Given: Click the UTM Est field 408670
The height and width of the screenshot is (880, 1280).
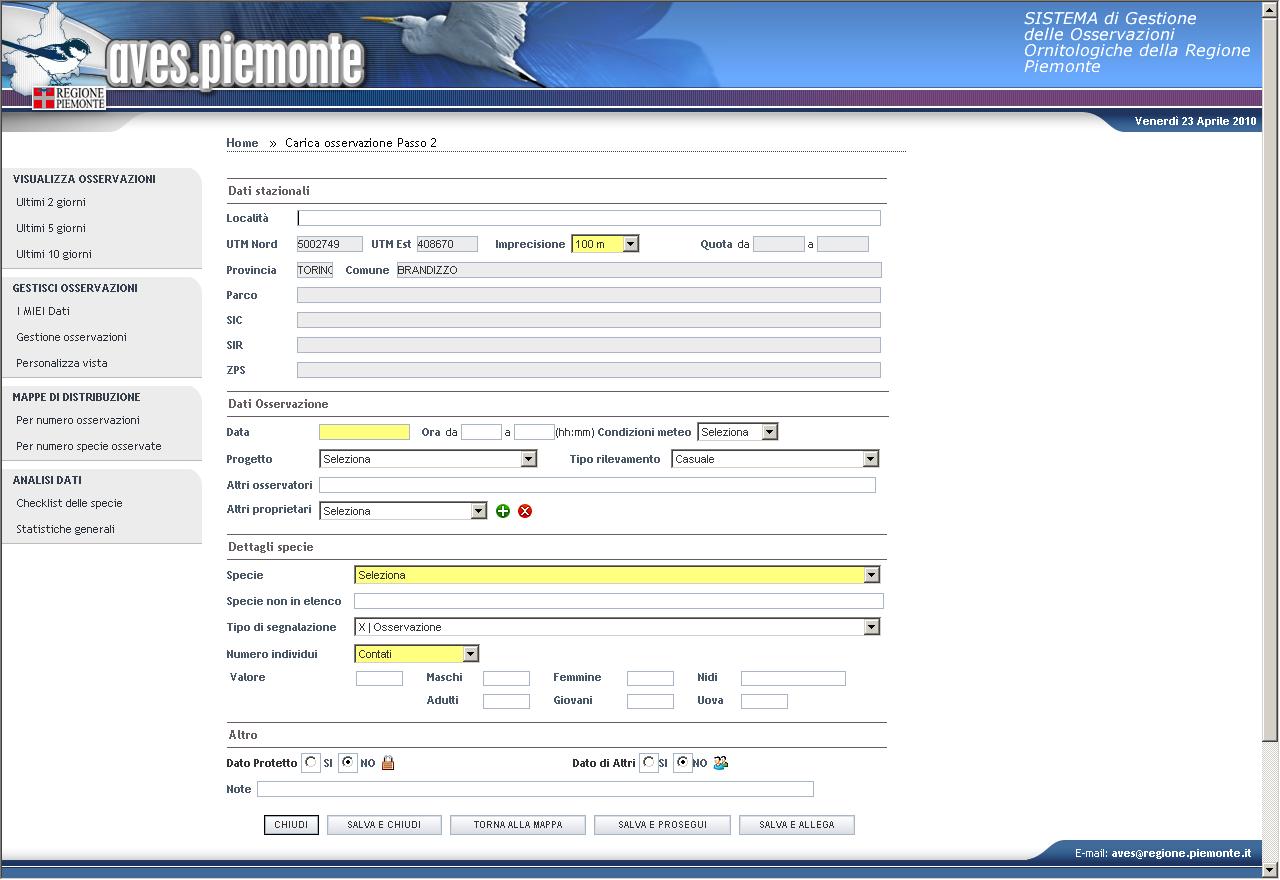Looking at the screenshot, I should pos(447,244).
